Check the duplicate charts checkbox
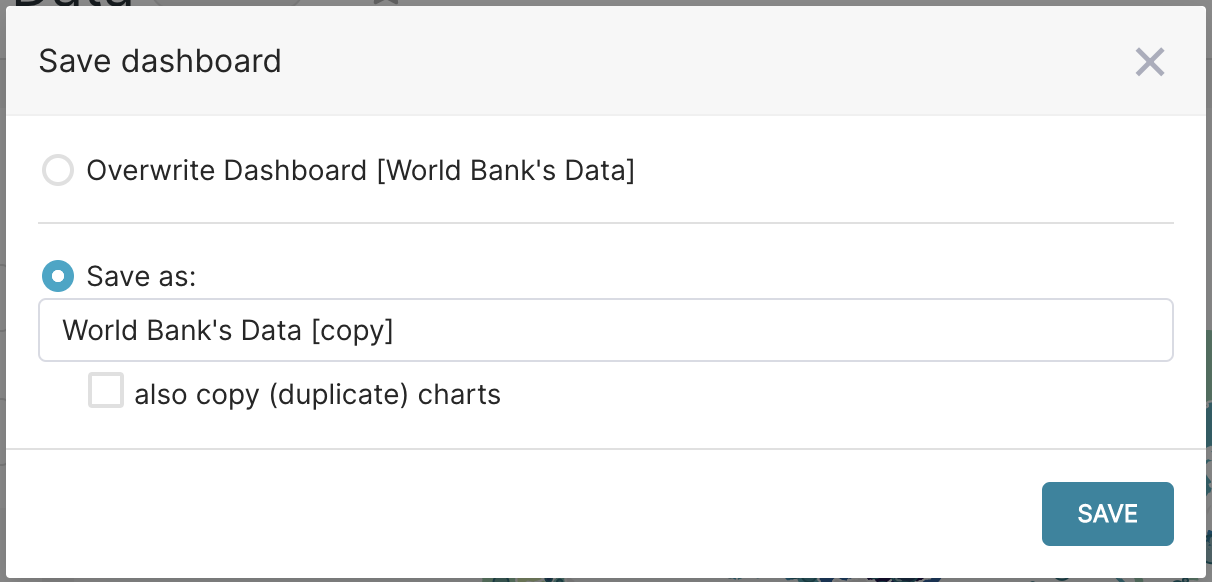The width and height of the screenshot is (1212, 582). pyautogui.click(x=105, y=390)
